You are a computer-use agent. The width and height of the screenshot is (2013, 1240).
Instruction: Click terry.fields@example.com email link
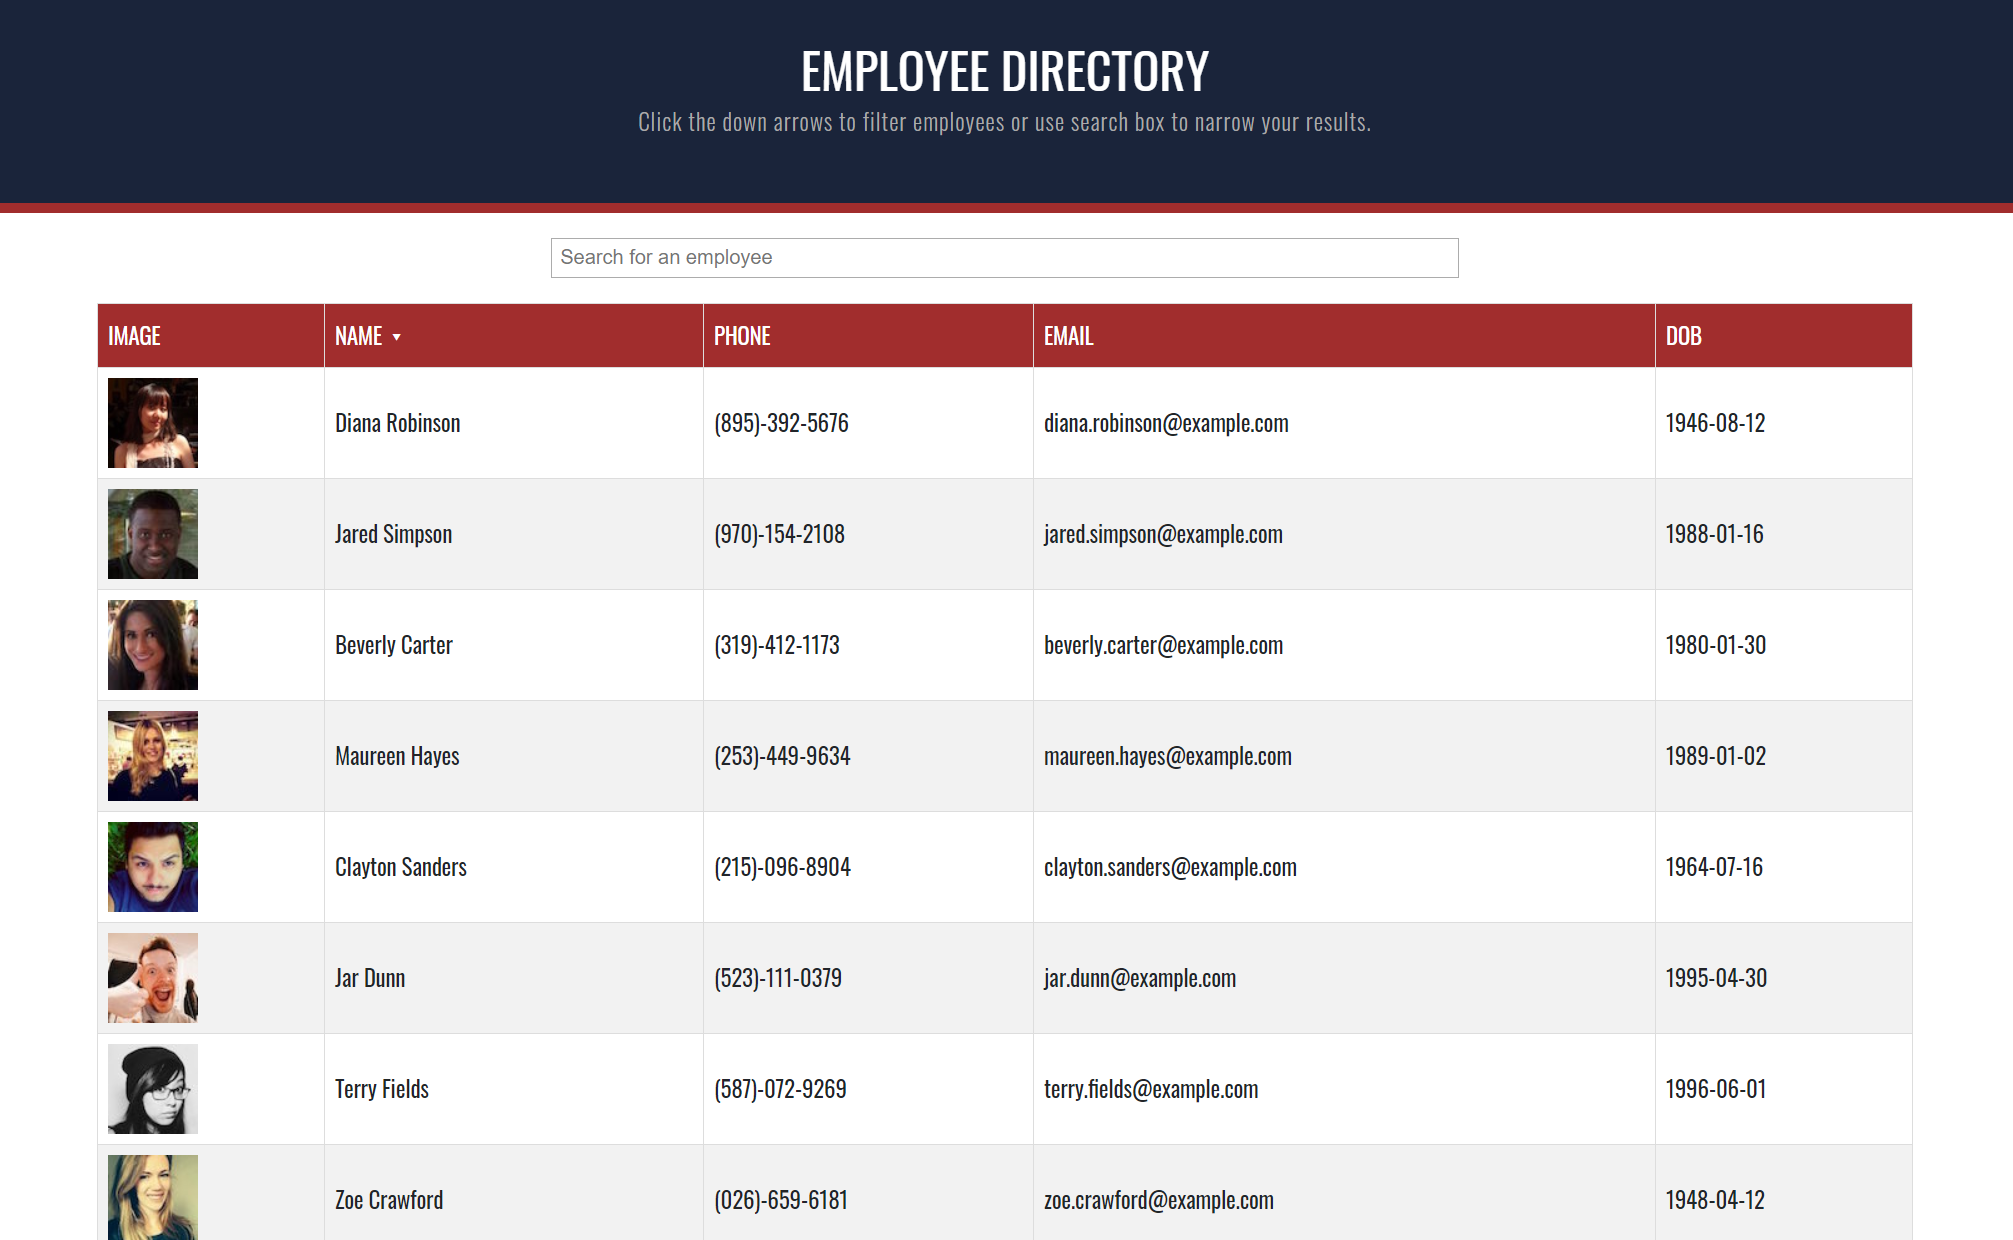[1151, 1088]
